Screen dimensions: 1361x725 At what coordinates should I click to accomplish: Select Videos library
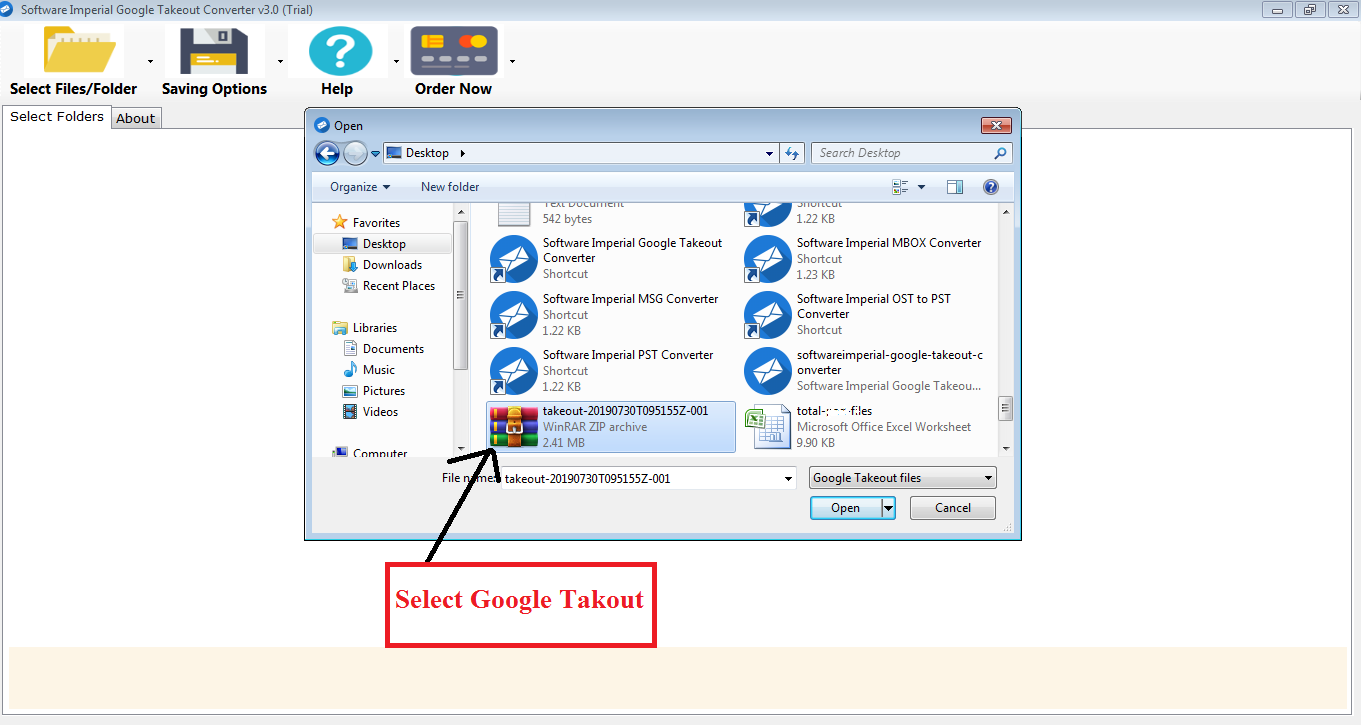[x=380, y=412]
